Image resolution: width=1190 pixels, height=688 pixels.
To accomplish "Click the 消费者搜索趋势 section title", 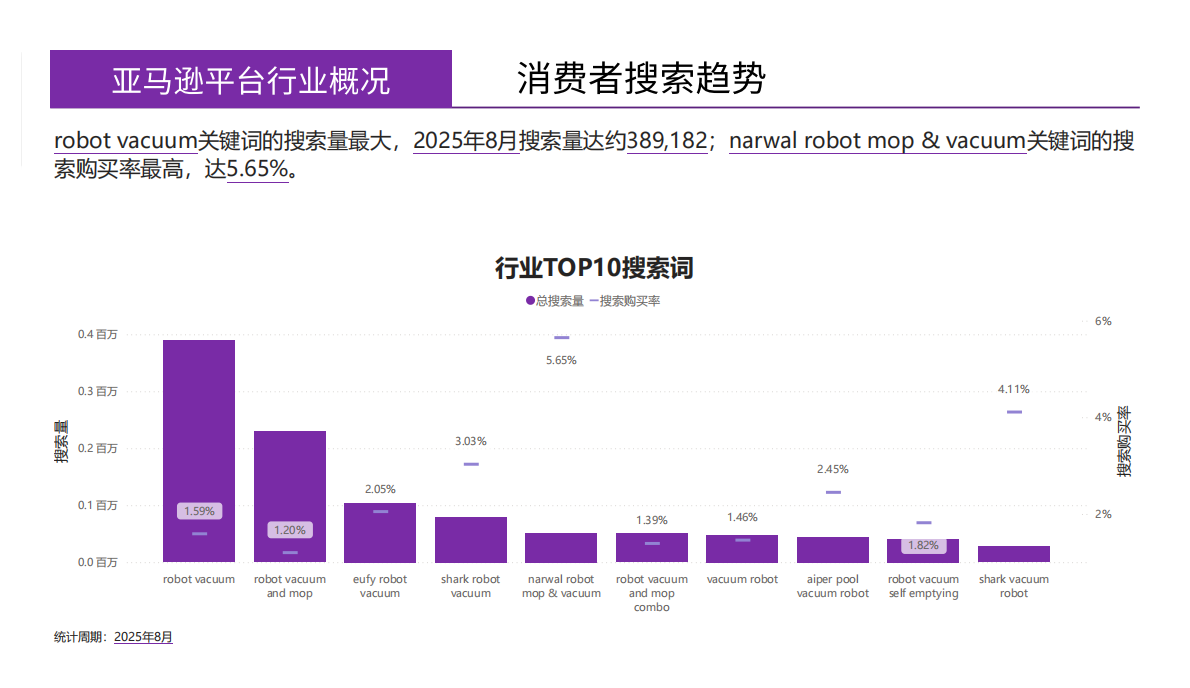I will pos(638,76).
